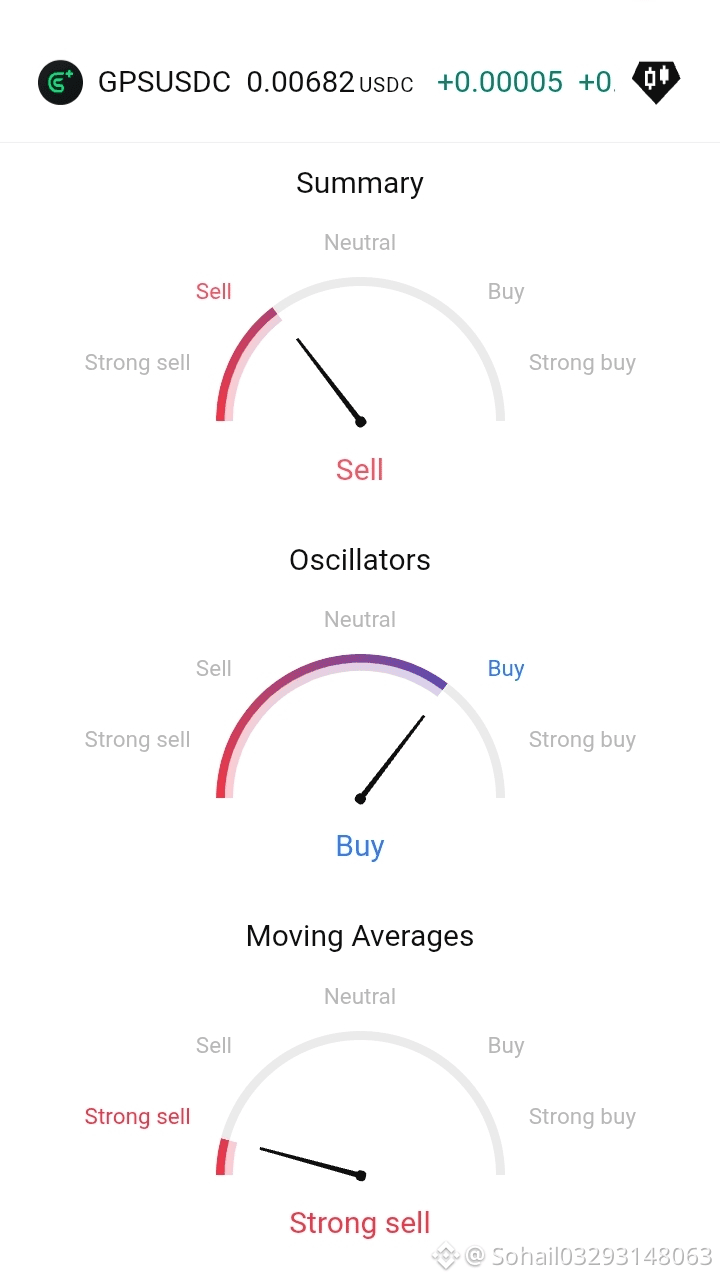The height and width of the screenshot is (1281, 720).
Task: Open the candlestick chart badge icon
Action: pos(656,82)
